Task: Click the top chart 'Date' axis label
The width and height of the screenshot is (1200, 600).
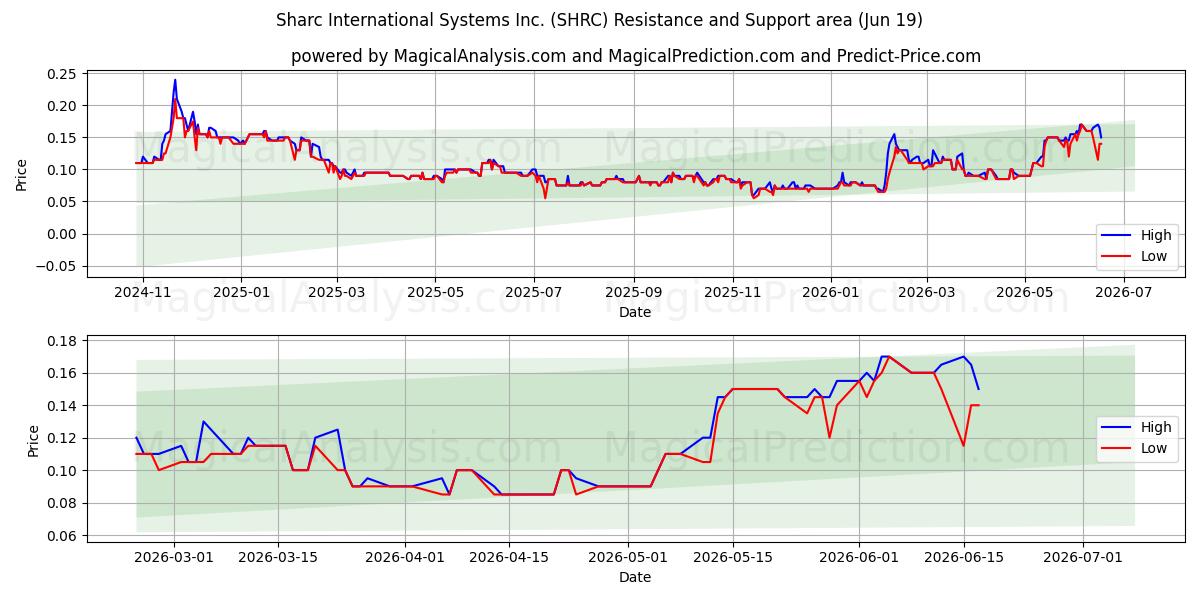Action: [x=635, y=312]
